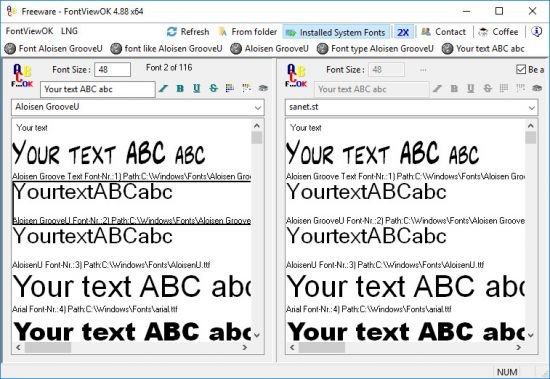The image size is (550, 379).
Task: Open the info icon at toolbar end
Action: 536,32
